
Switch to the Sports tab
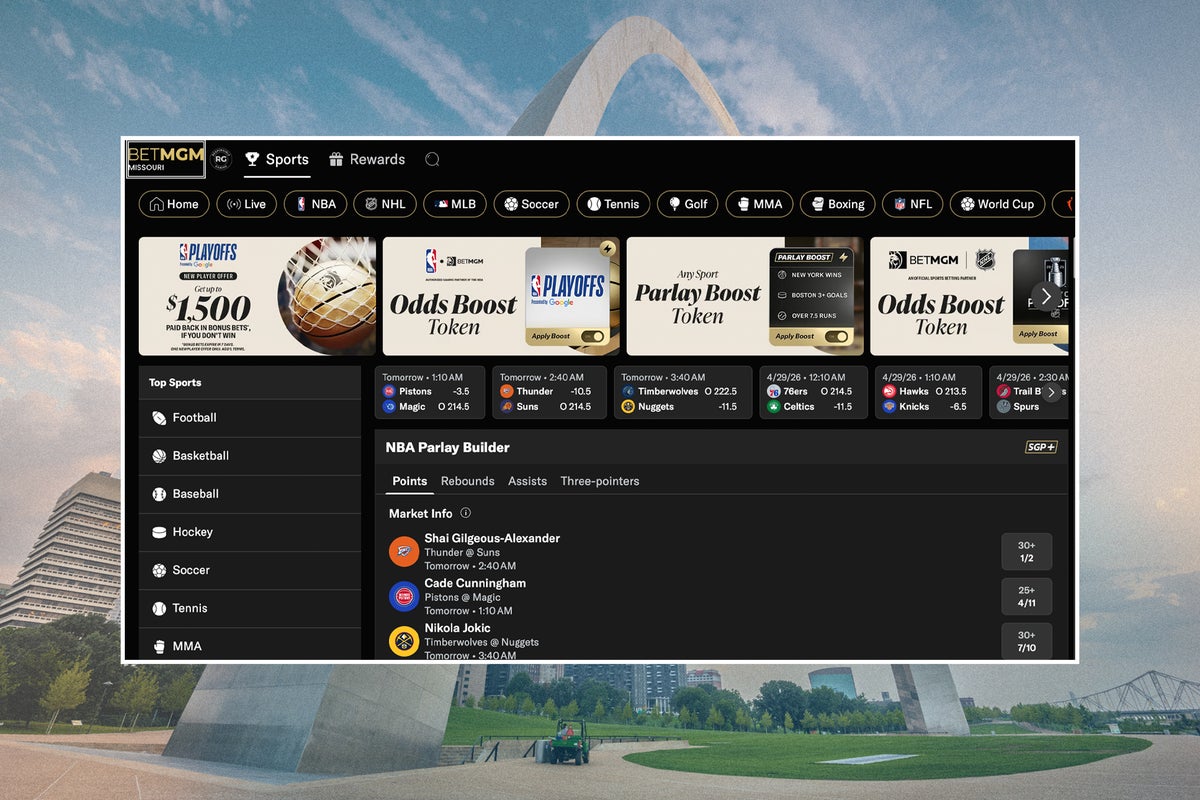(x=277, y=159)
